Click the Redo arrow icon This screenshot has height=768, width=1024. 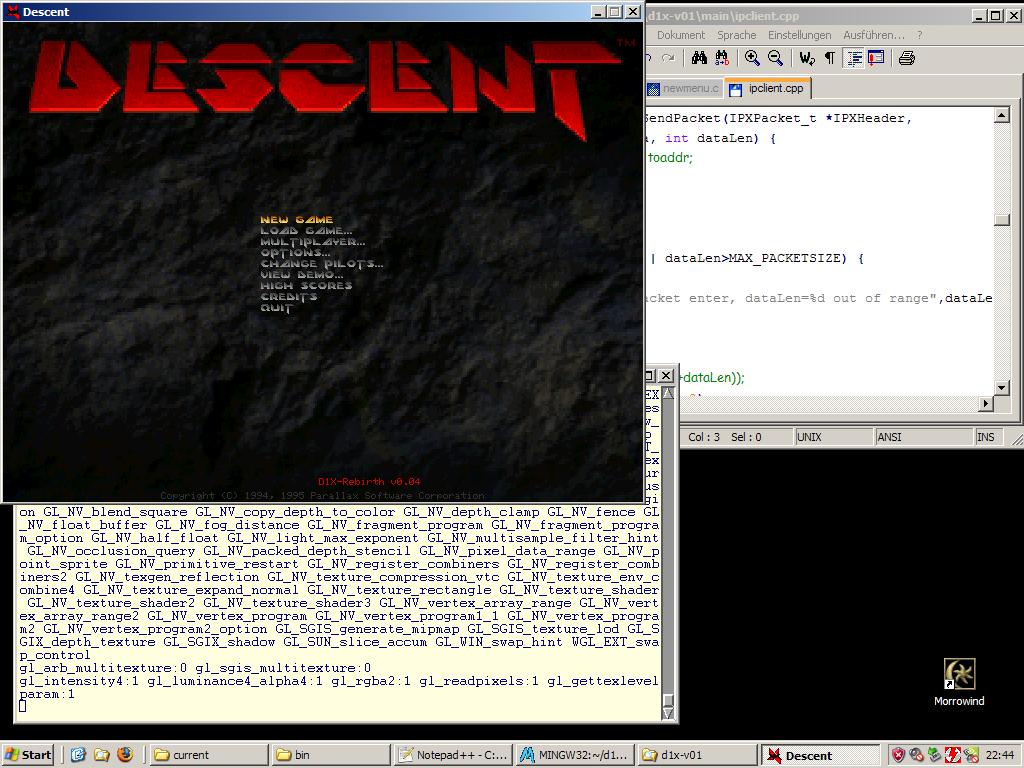tap(669, 58)
